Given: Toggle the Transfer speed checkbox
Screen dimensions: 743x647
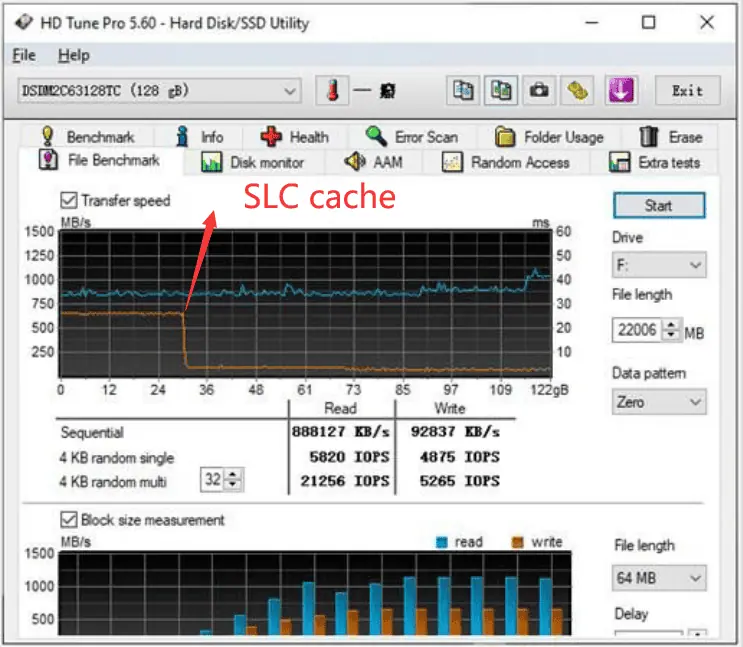Looking at the screenshot, I should [69, 200].
